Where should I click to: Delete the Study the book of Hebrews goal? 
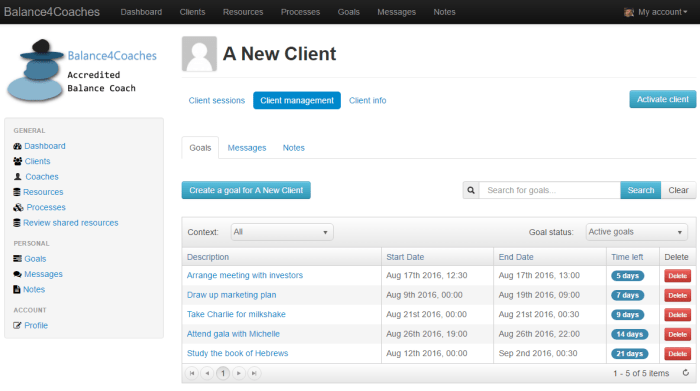(677, 354)
